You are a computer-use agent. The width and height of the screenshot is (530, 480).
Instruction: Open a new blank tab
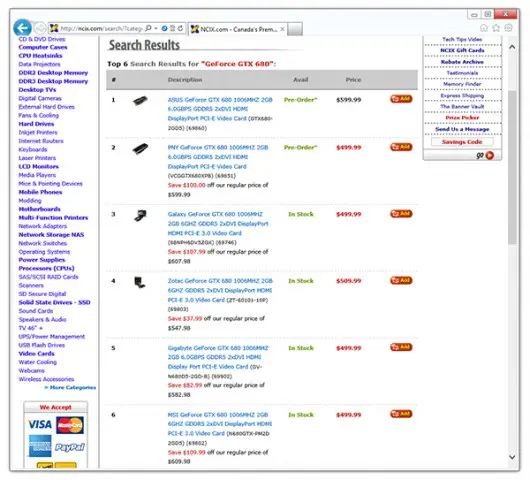click(295, 29)
